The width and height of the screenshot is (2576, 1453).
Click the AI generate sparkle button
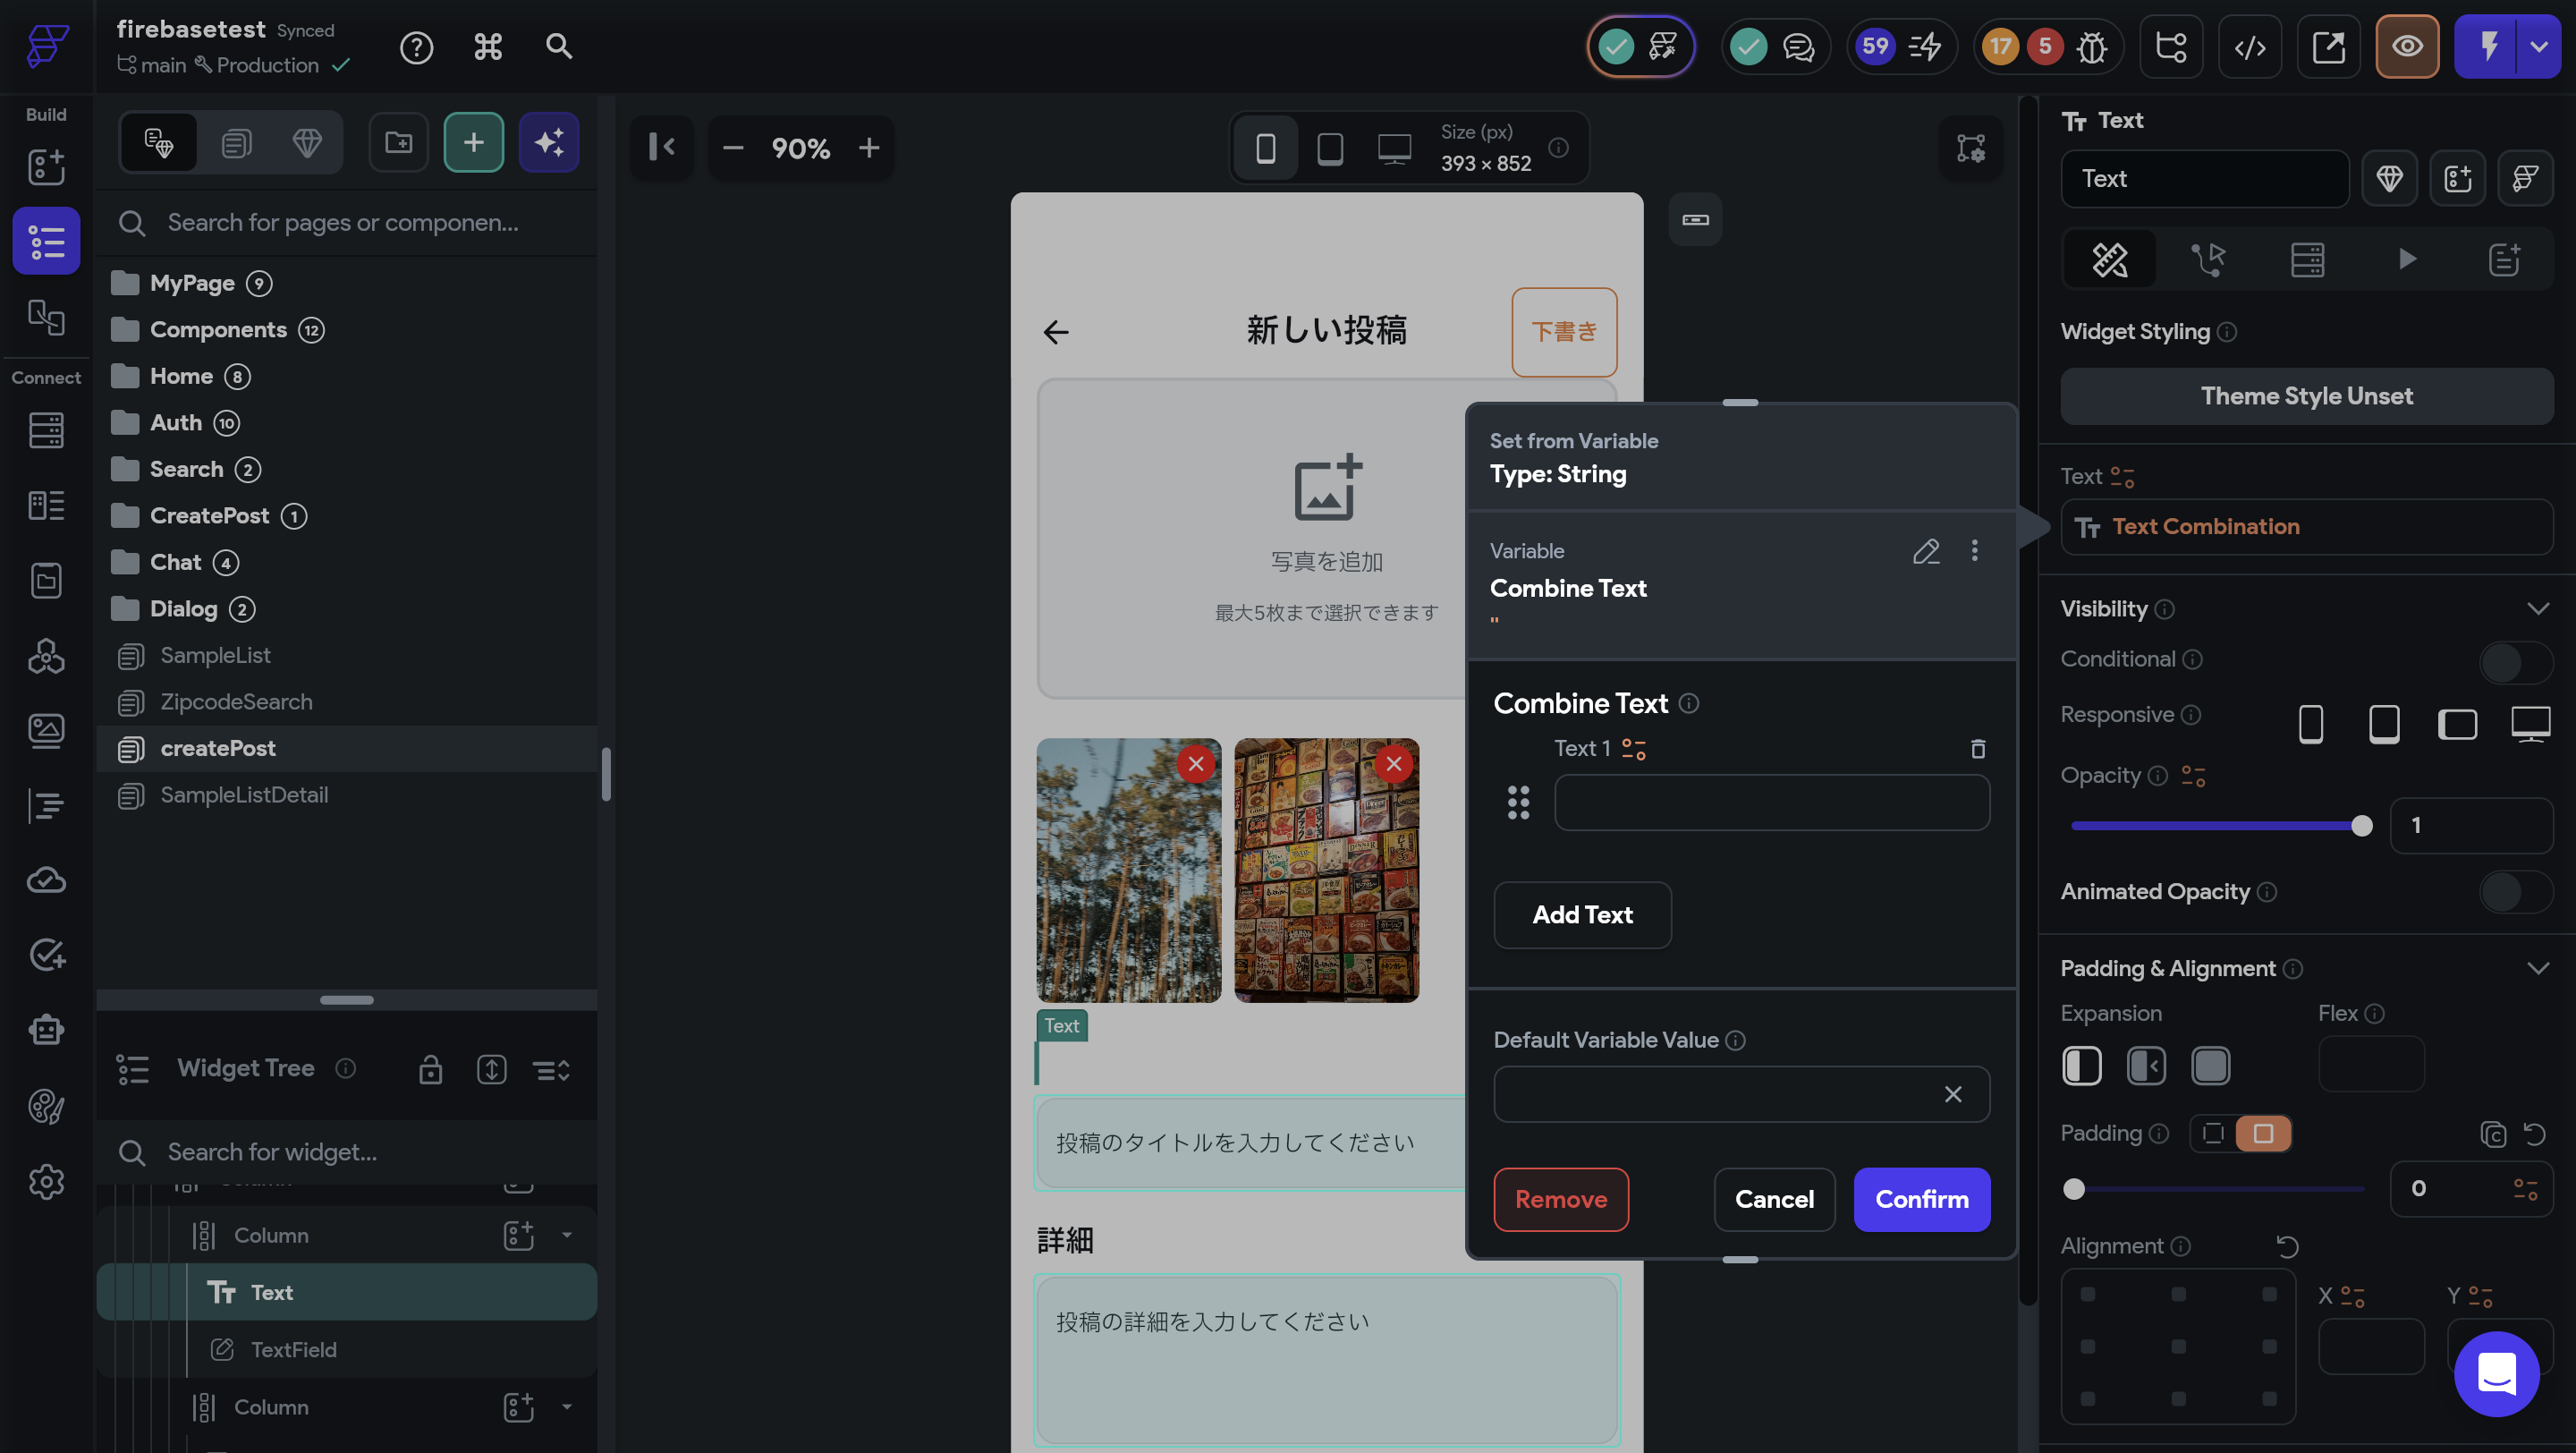pos(549,143)
